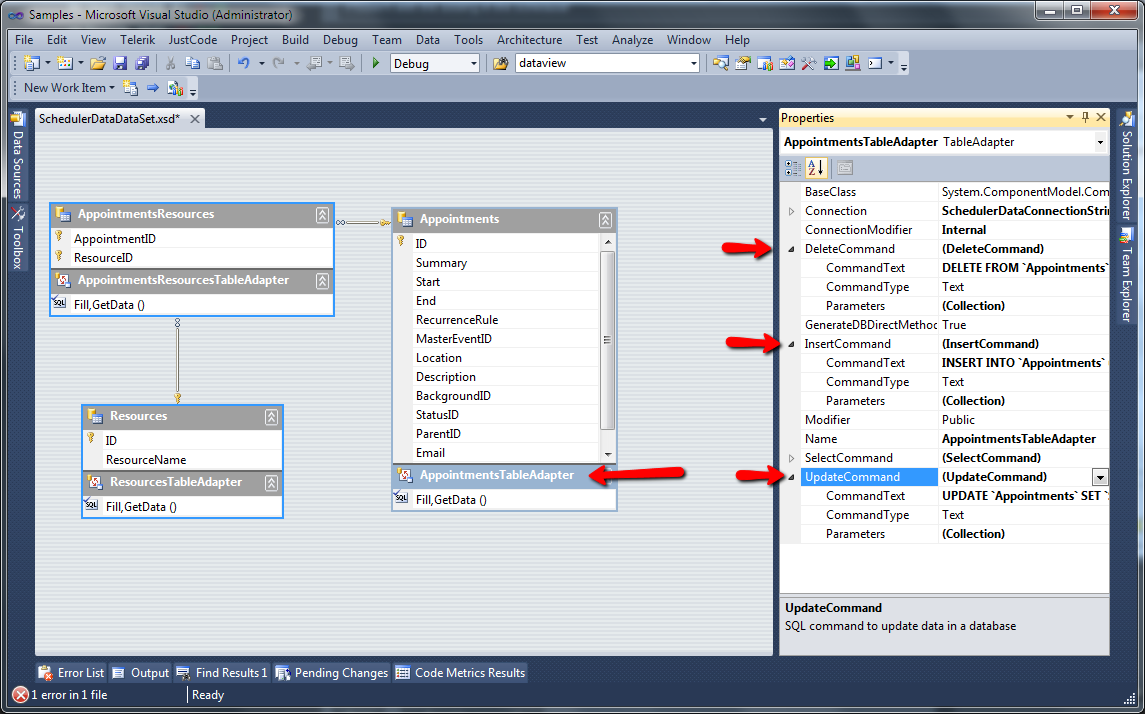
Task: Open the Command Window toolbar icon
Action: (875, 64)
